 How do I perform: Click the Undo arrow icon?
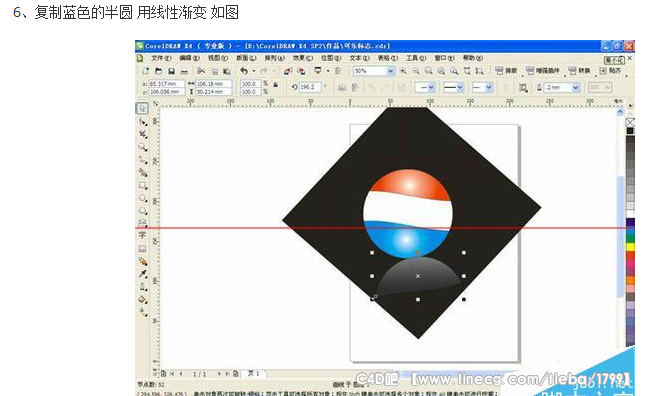[244, 71]
